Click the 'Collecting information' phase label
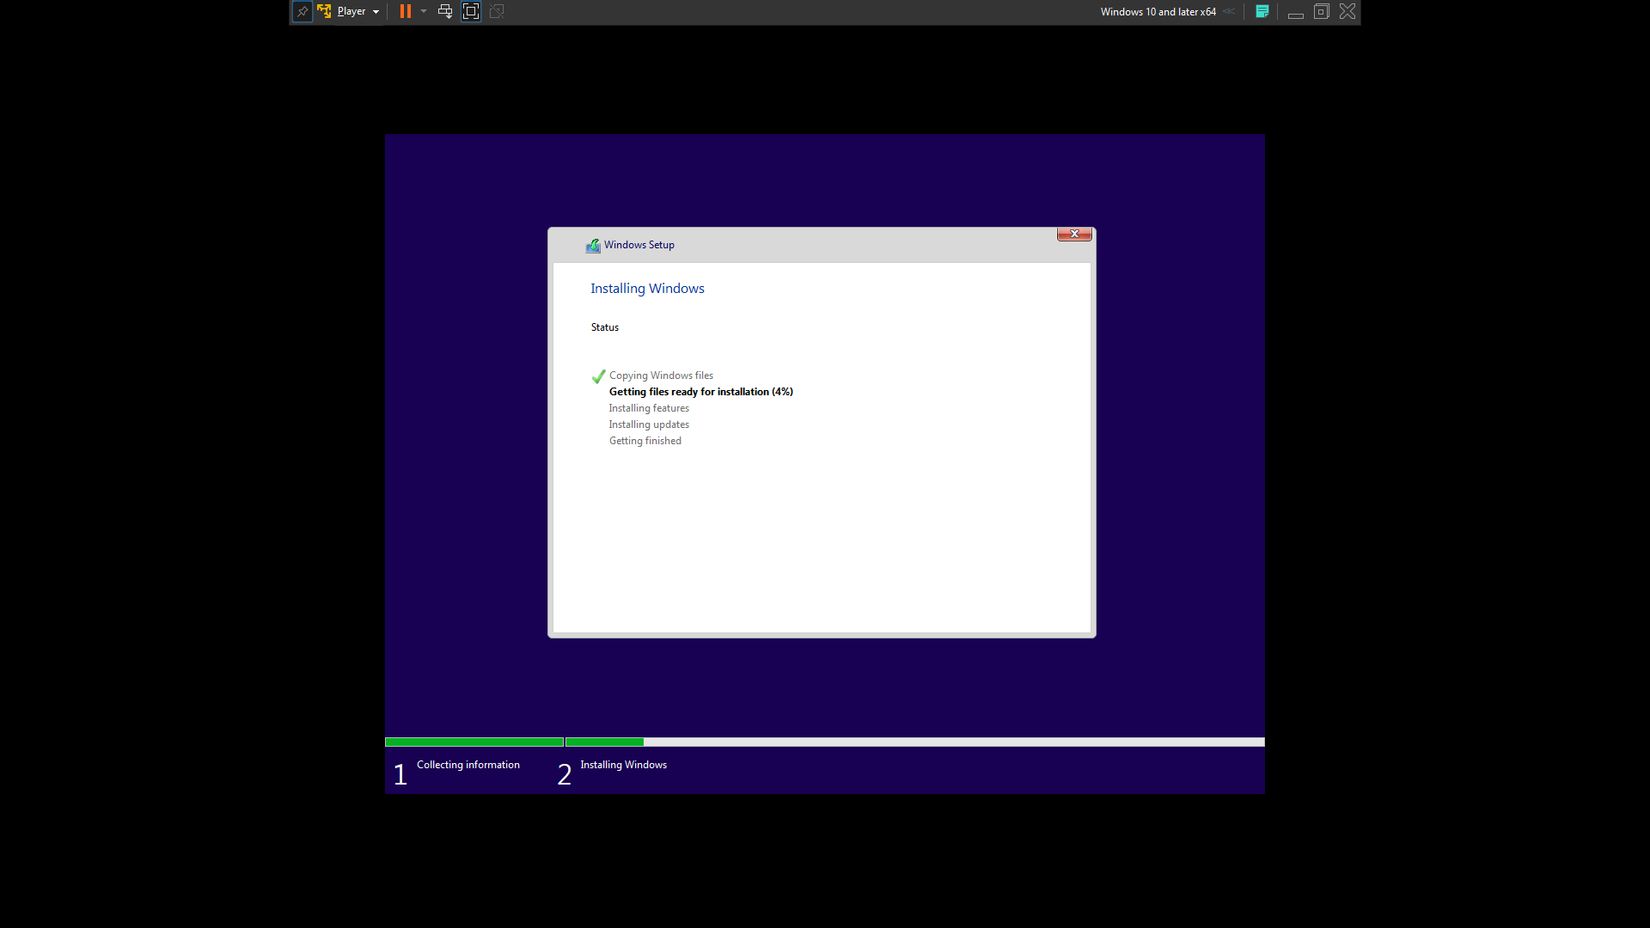Image resolution: width=1650 pixels, height=928 pixels. click(468, 765)
